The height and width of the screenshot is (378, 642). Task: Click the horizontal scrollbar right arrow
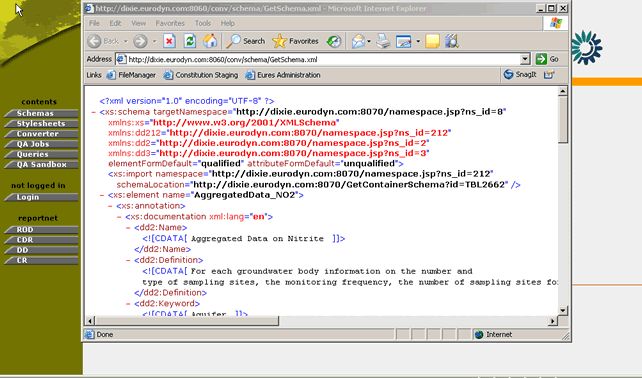click(x=553, y=321)
